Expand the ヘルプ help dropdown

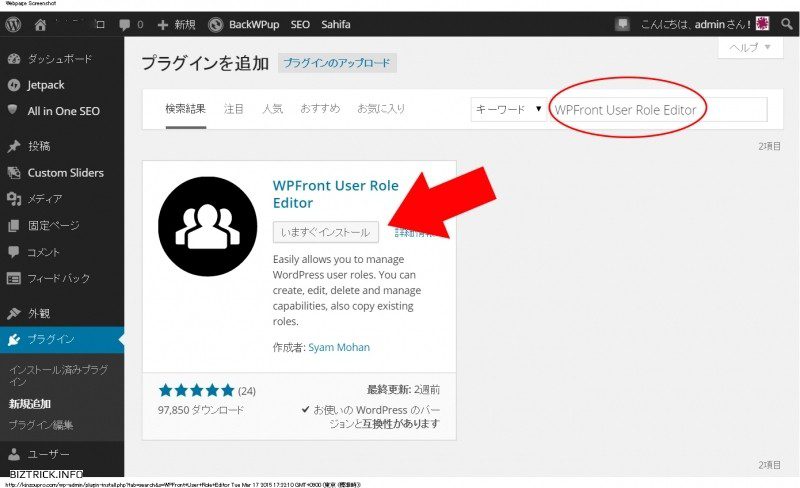pos(750,47)
